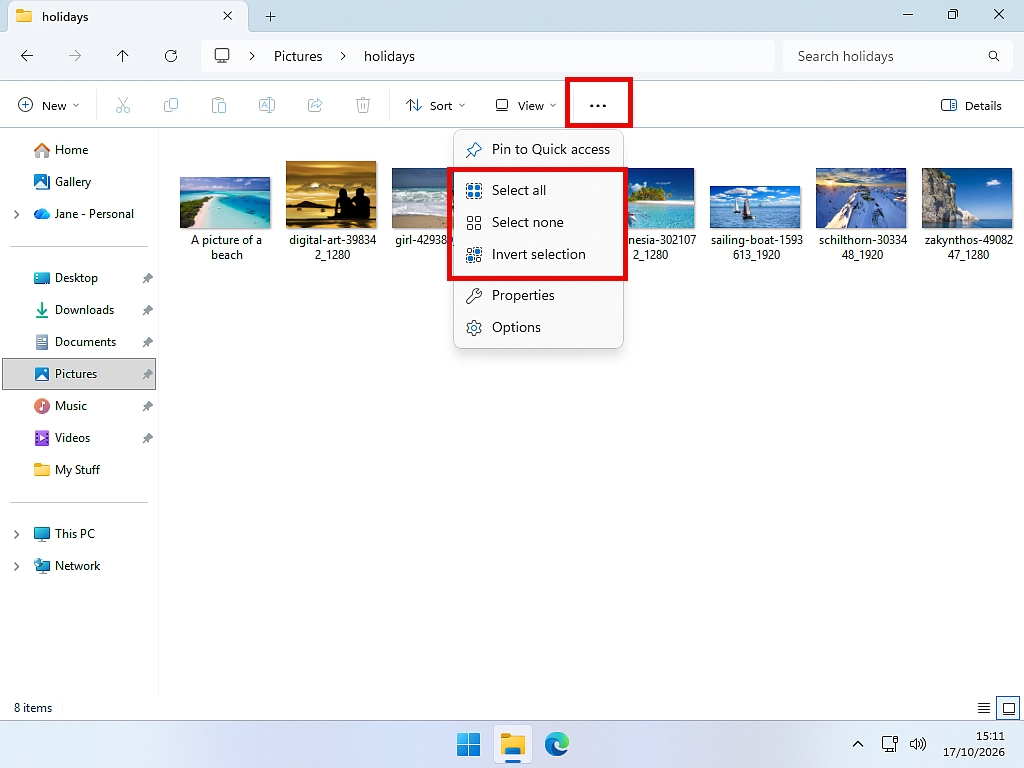Click the Delete trash icon

362,105
